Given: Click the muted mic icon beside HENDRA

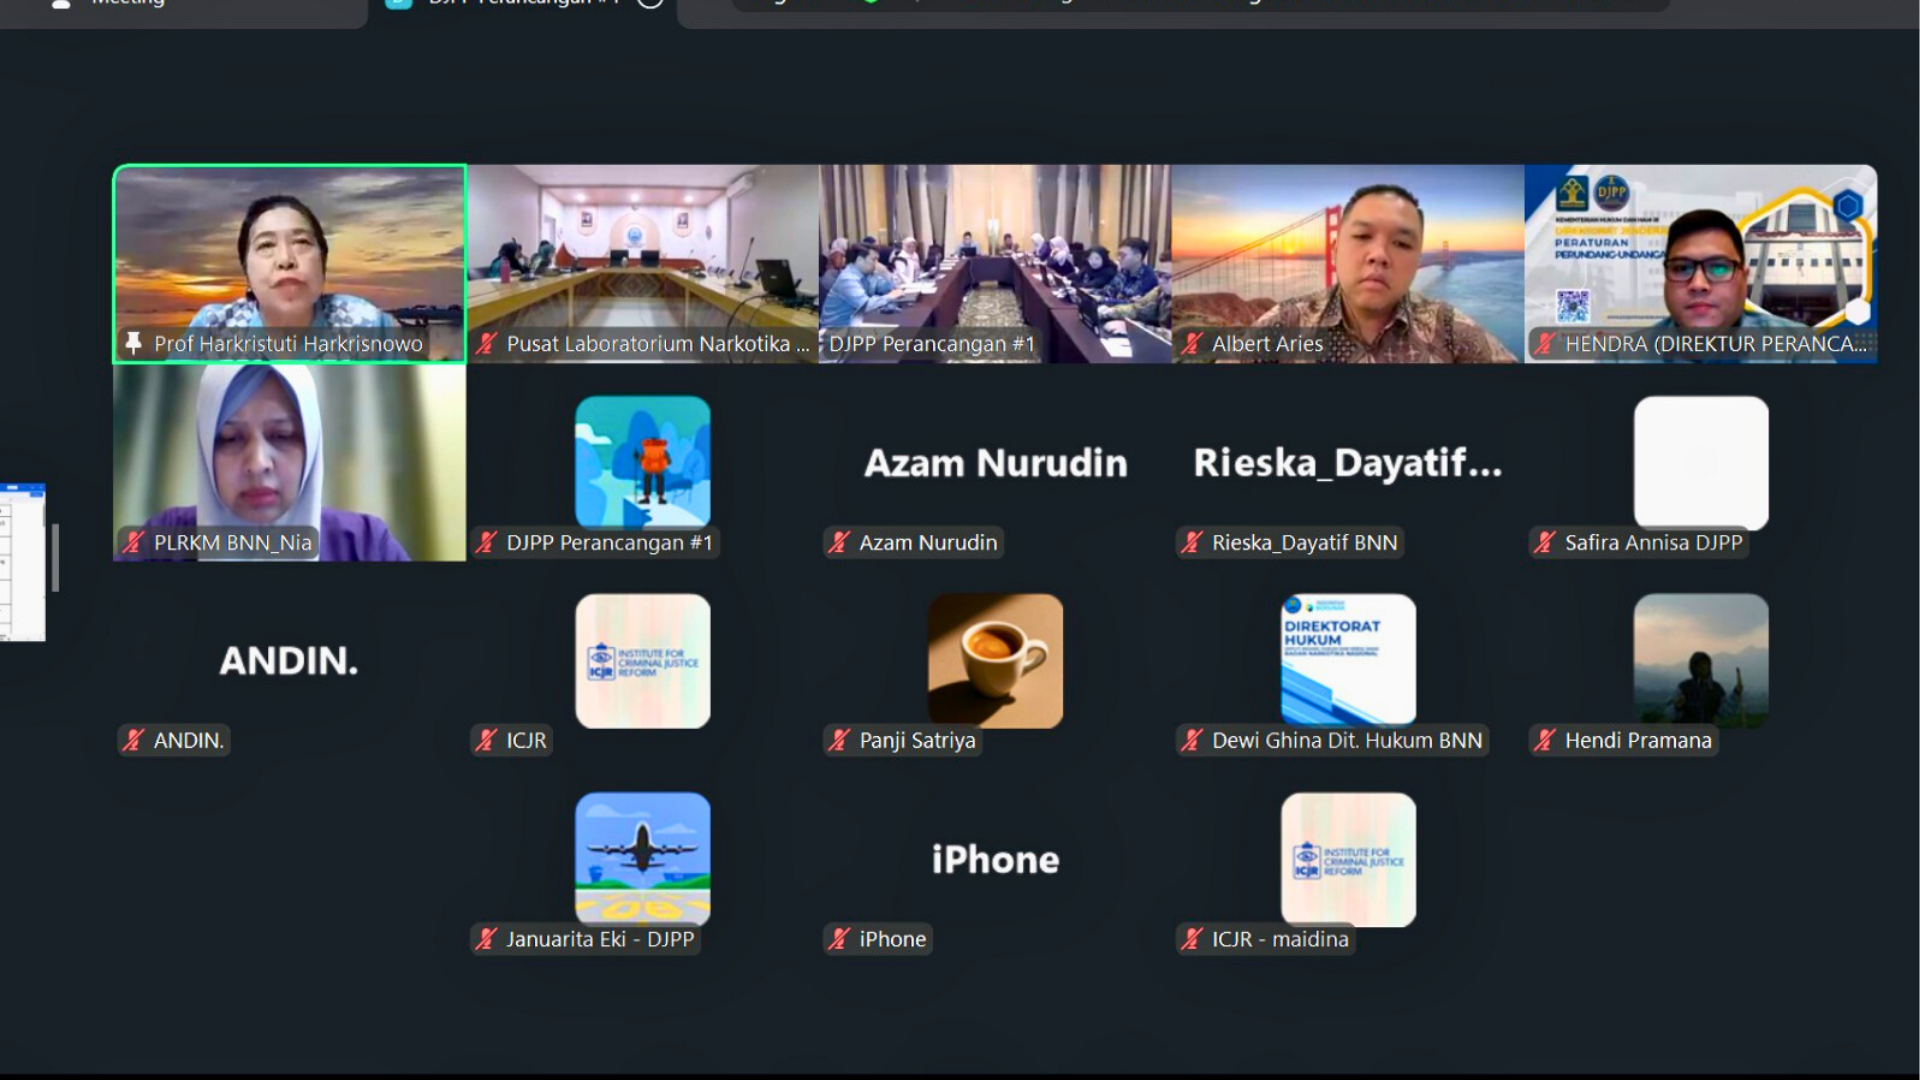Looking at the screenshot, I should pos(1544,344).
